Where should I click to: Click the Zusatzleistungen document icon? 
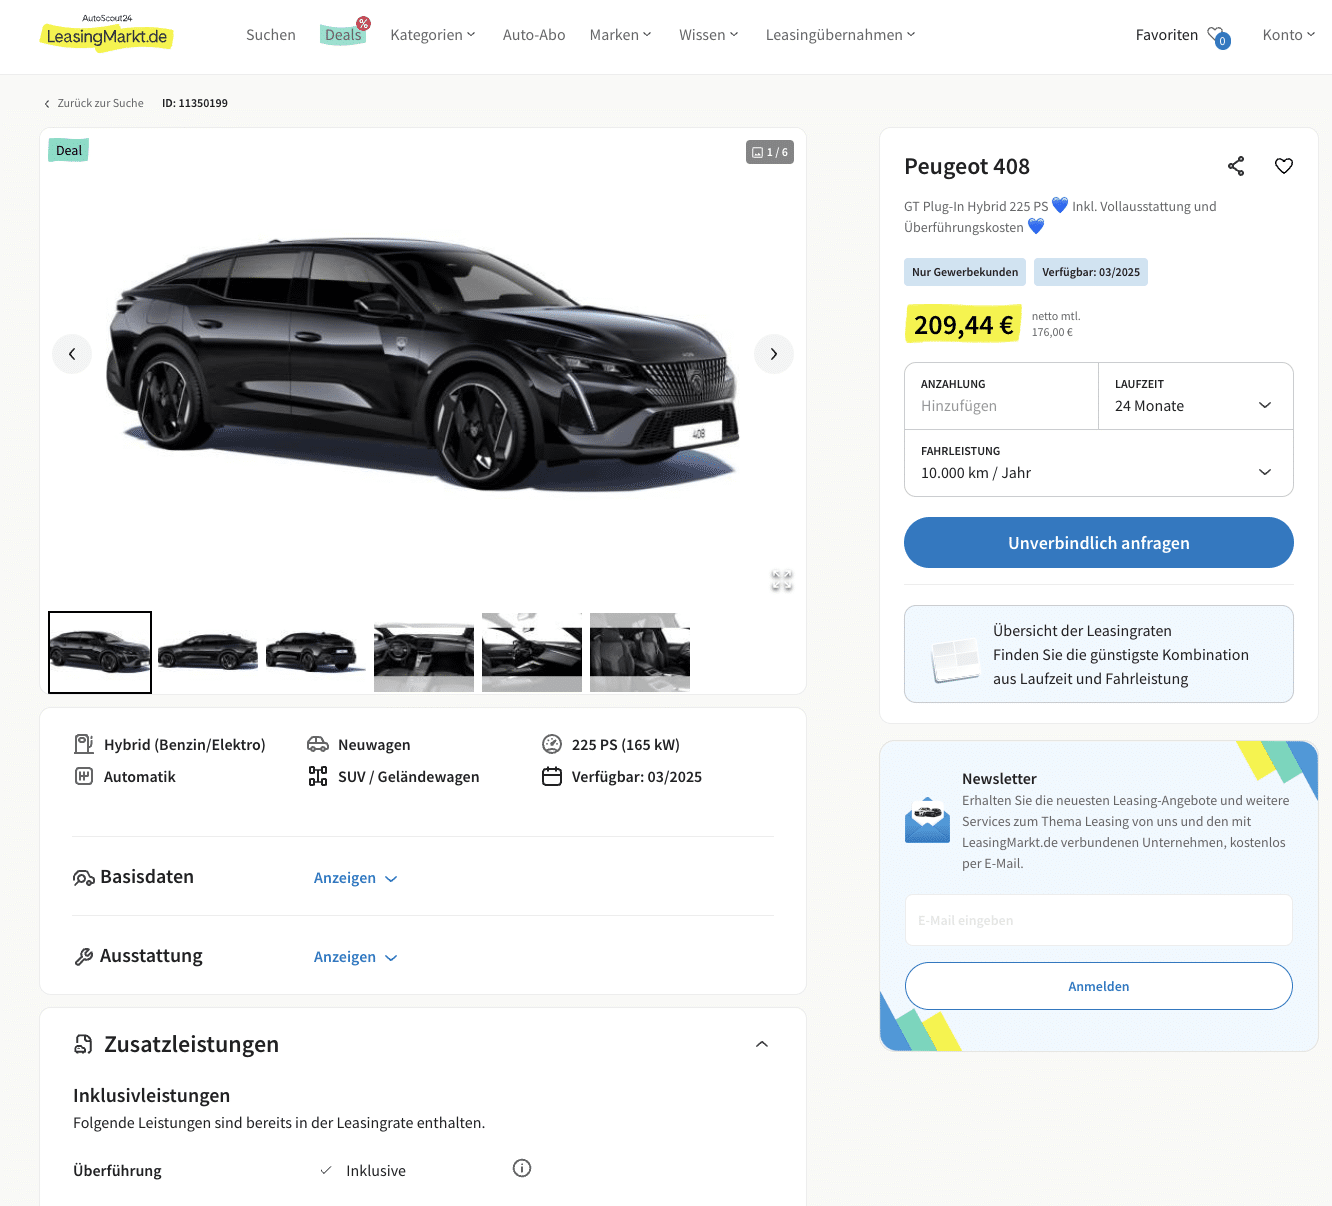click(84, 1044)
